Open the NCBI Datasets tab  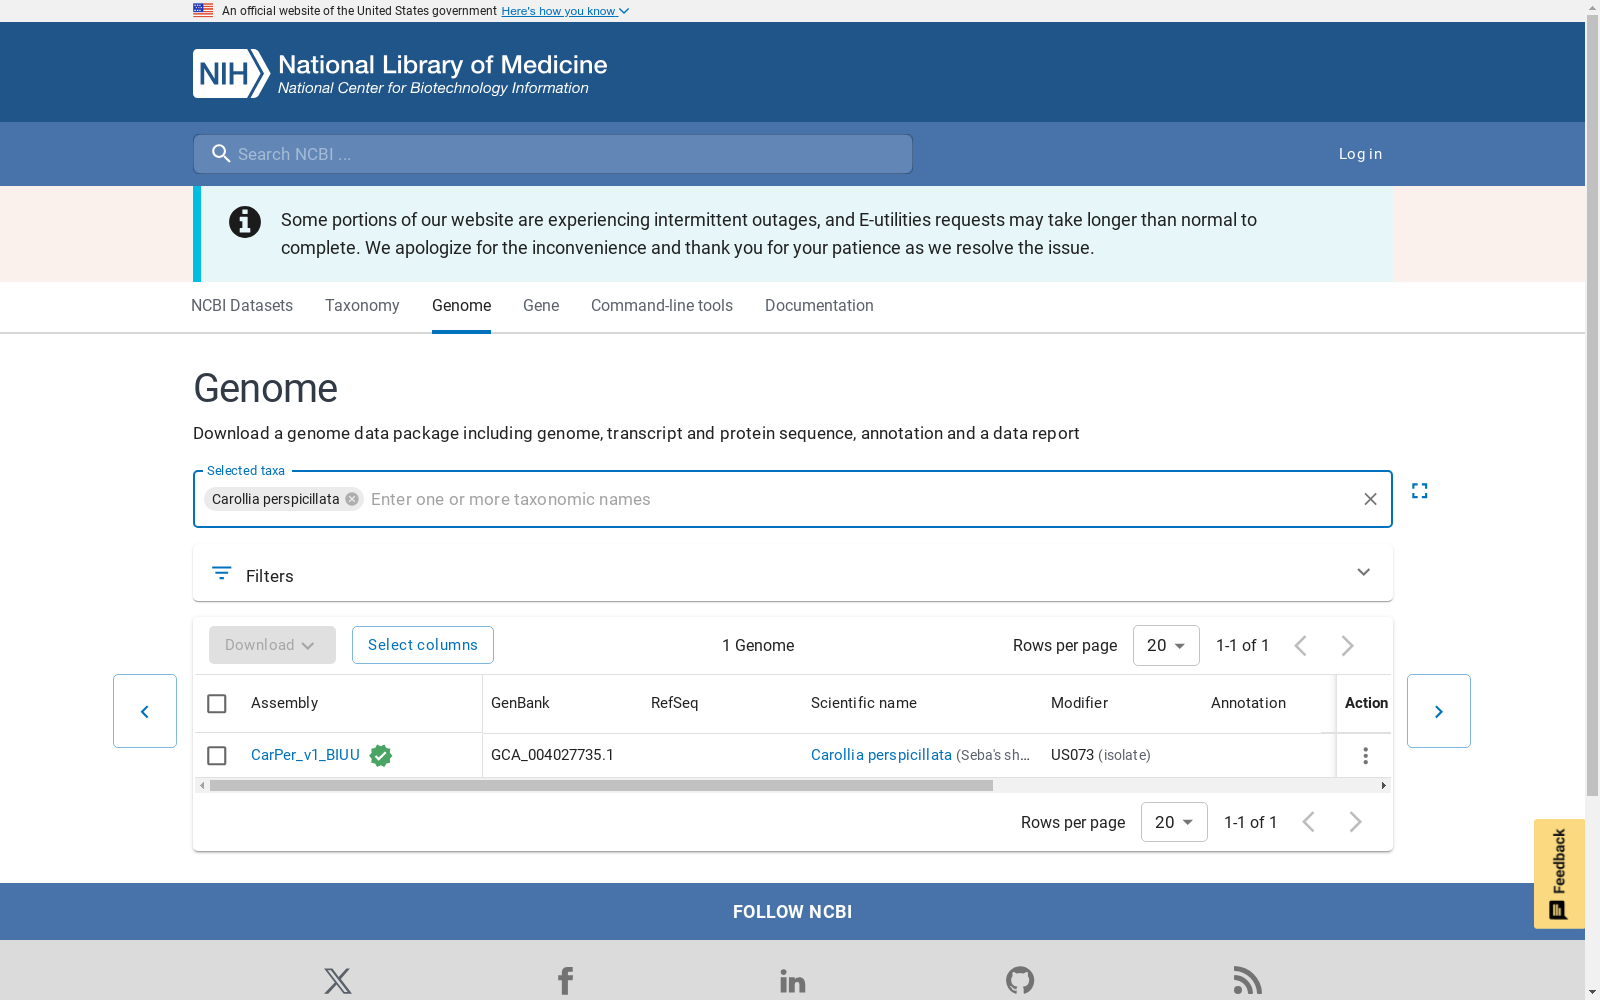pos(242,306)
